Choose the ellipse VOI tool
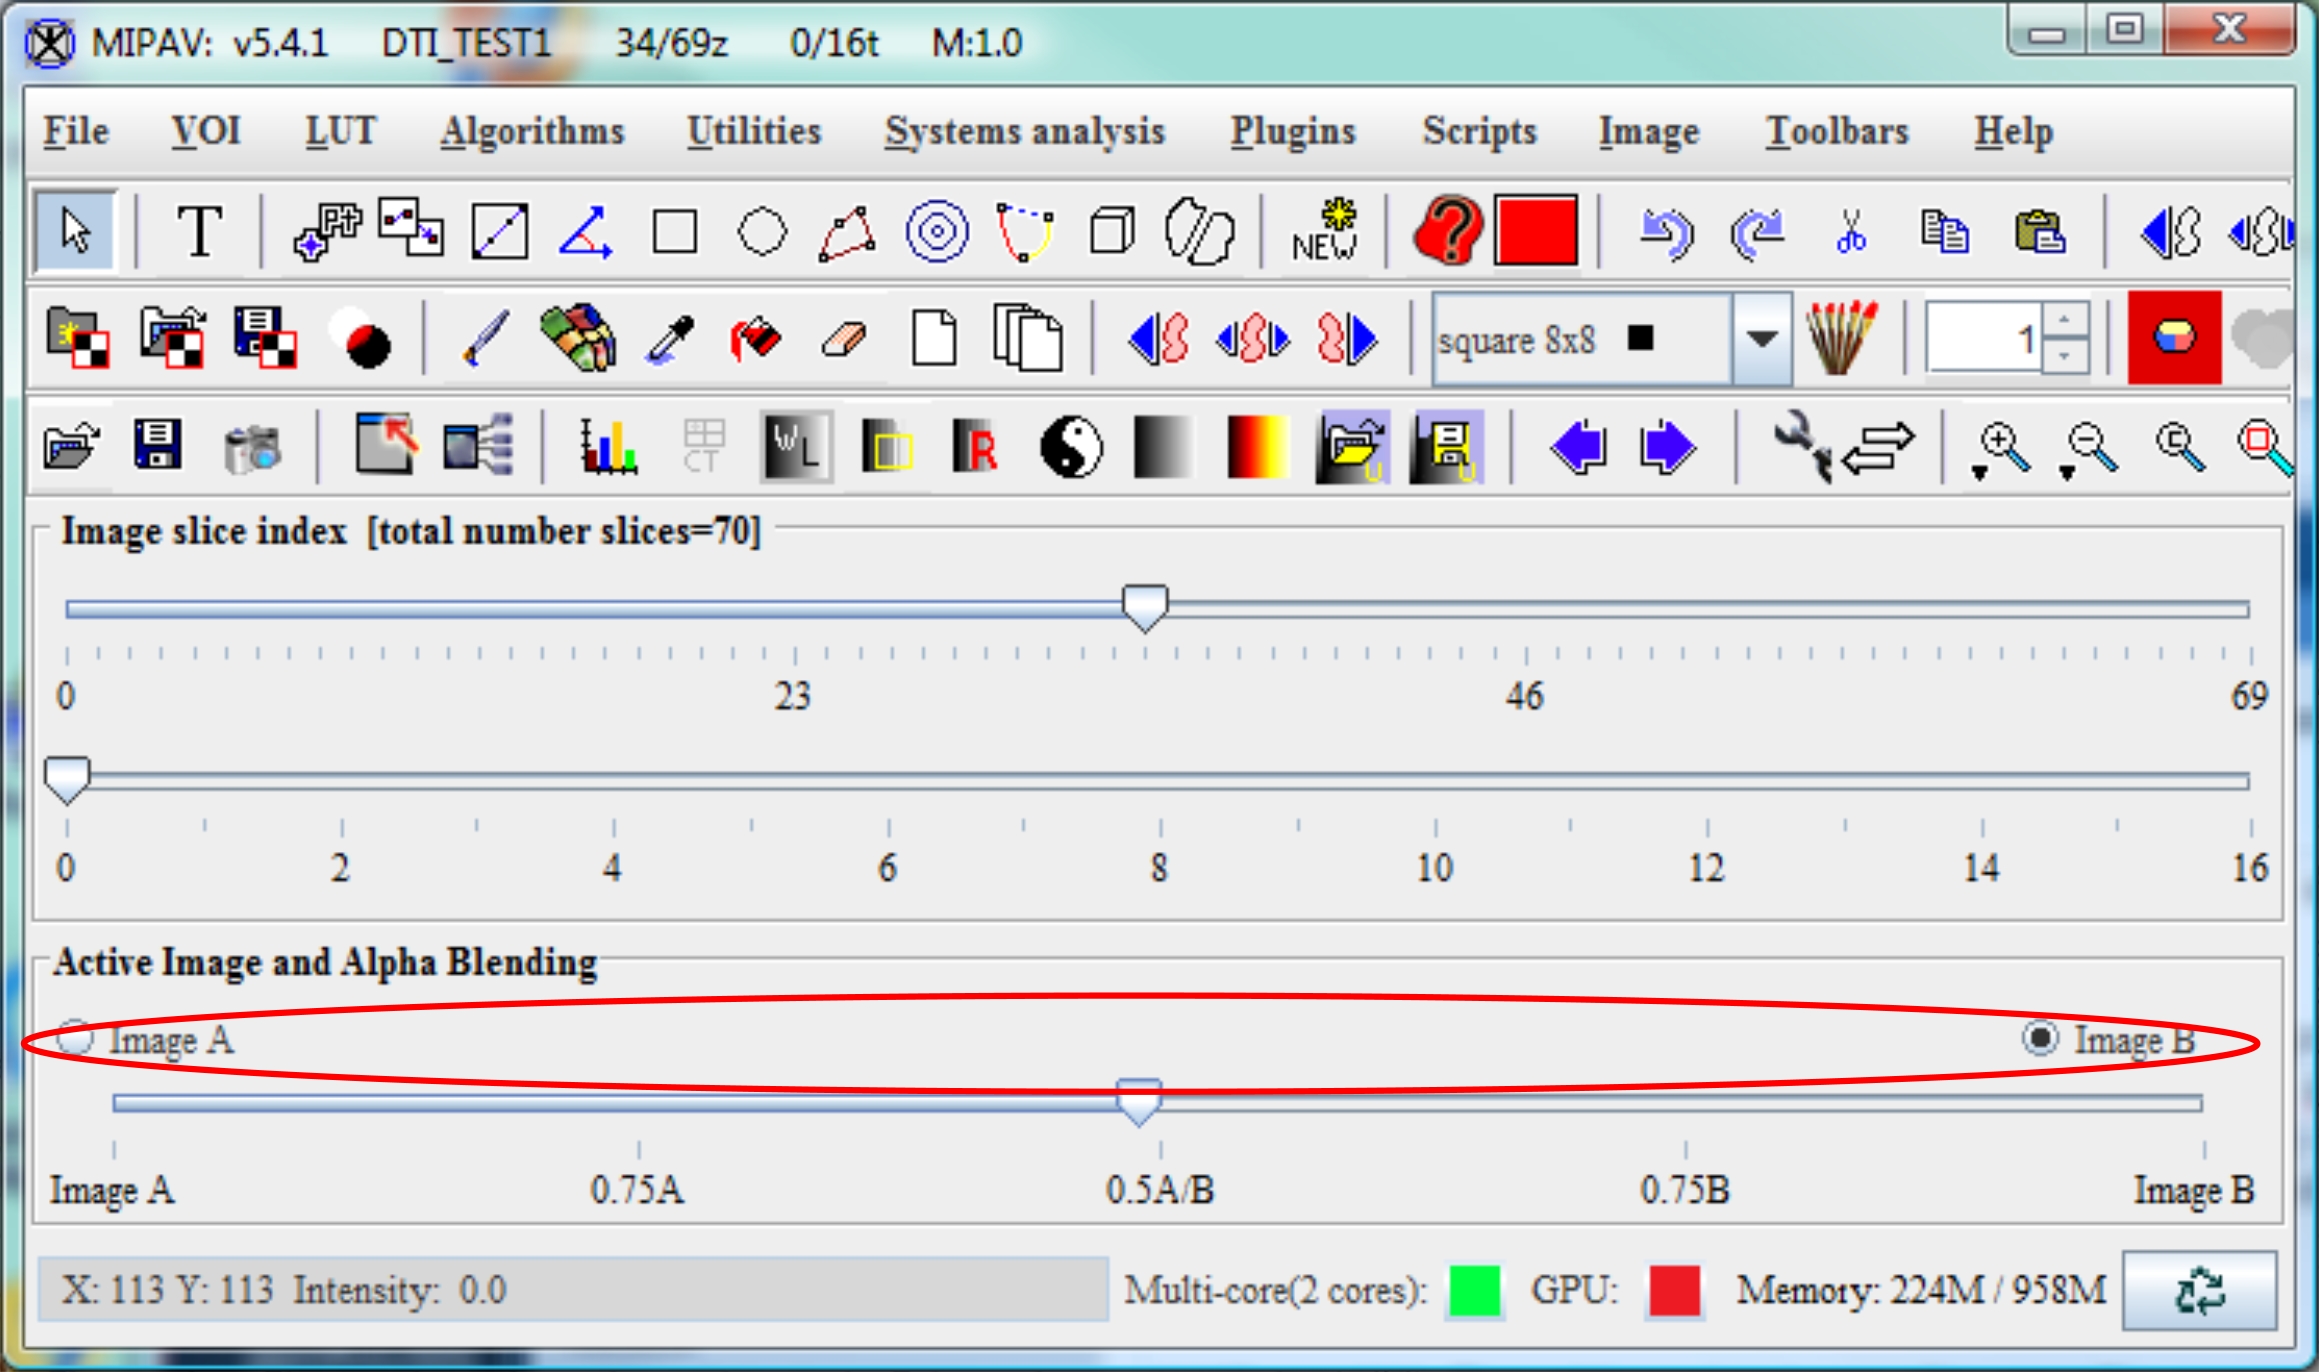The image size is (2319, 1372). pos(761,232)
